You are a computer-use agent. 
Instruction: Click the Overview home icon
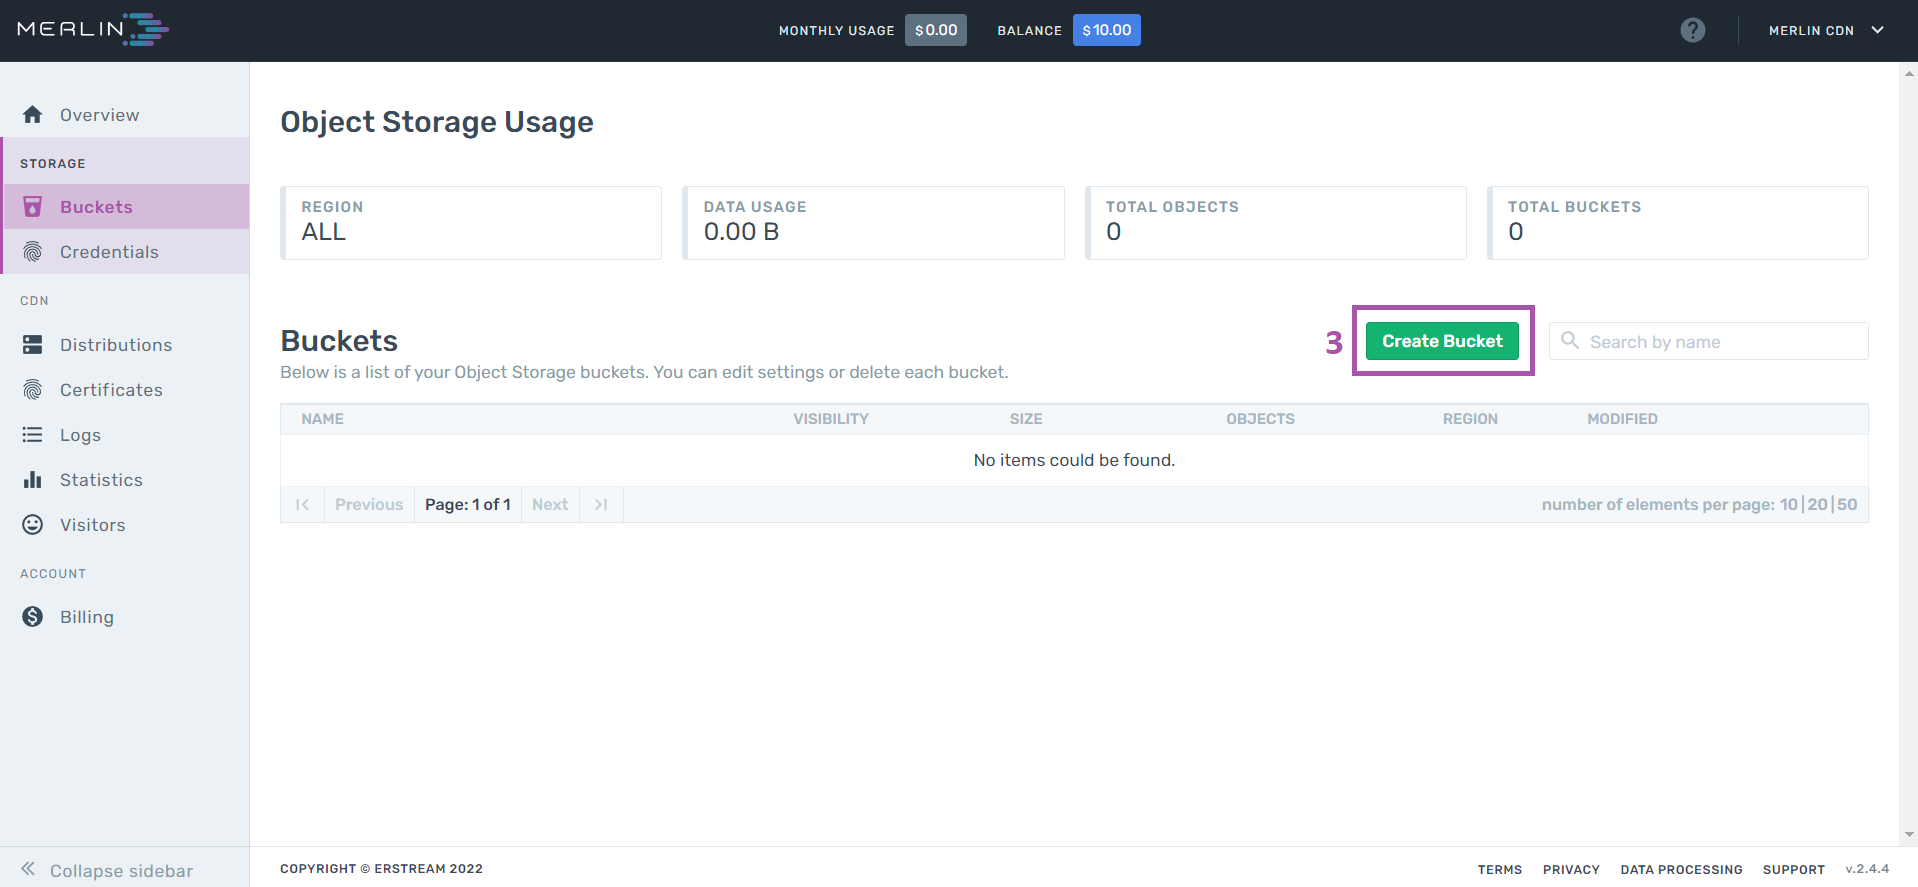(33, 115)
